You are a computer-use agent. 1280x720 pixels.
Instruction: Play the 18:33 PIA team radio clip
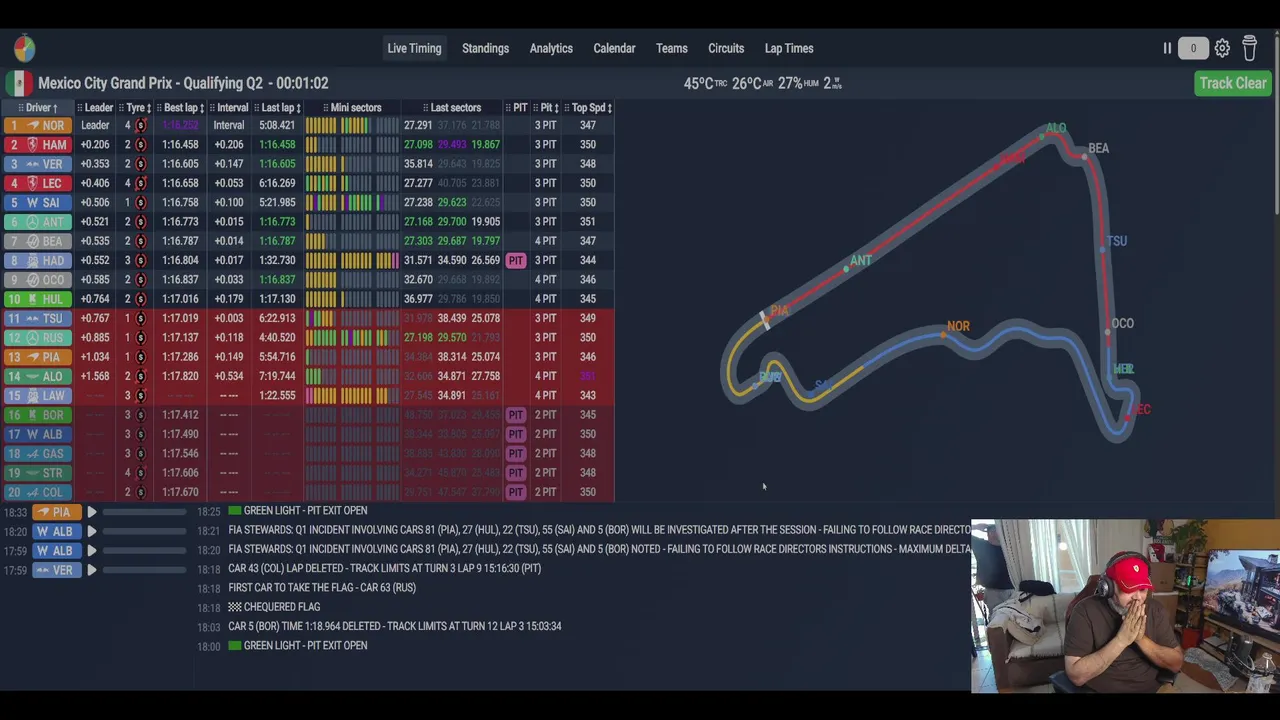[x=91, y=512]
